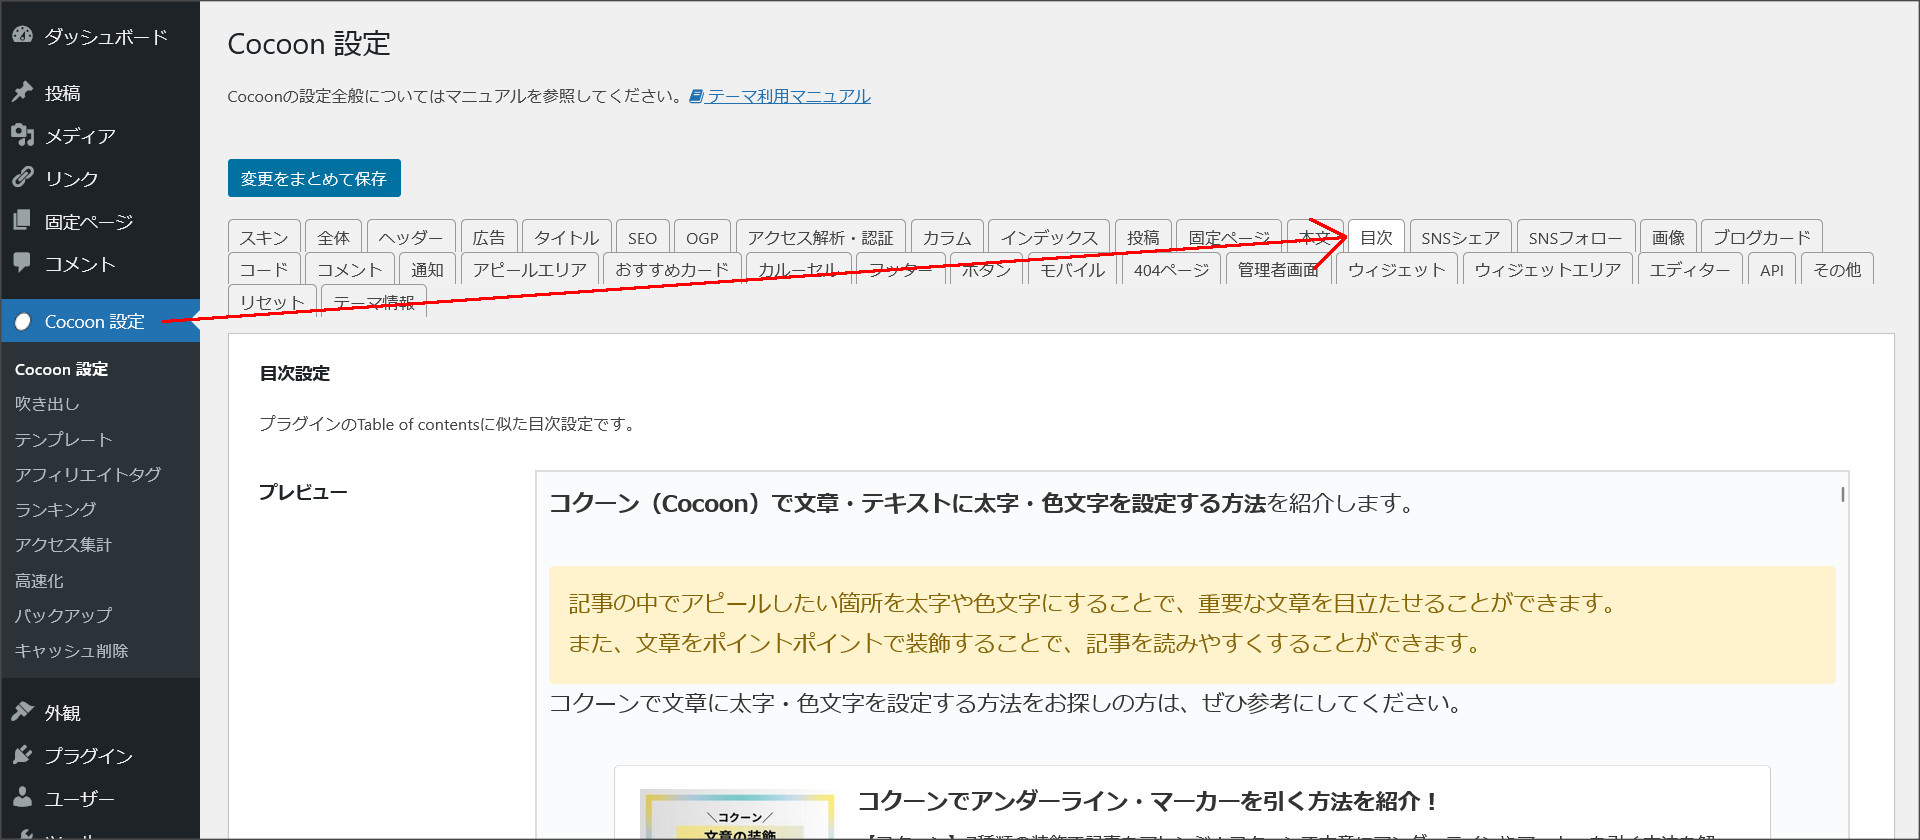Switch to the API tab
The image size is (1920, 840).
(x=1772, y=269)
